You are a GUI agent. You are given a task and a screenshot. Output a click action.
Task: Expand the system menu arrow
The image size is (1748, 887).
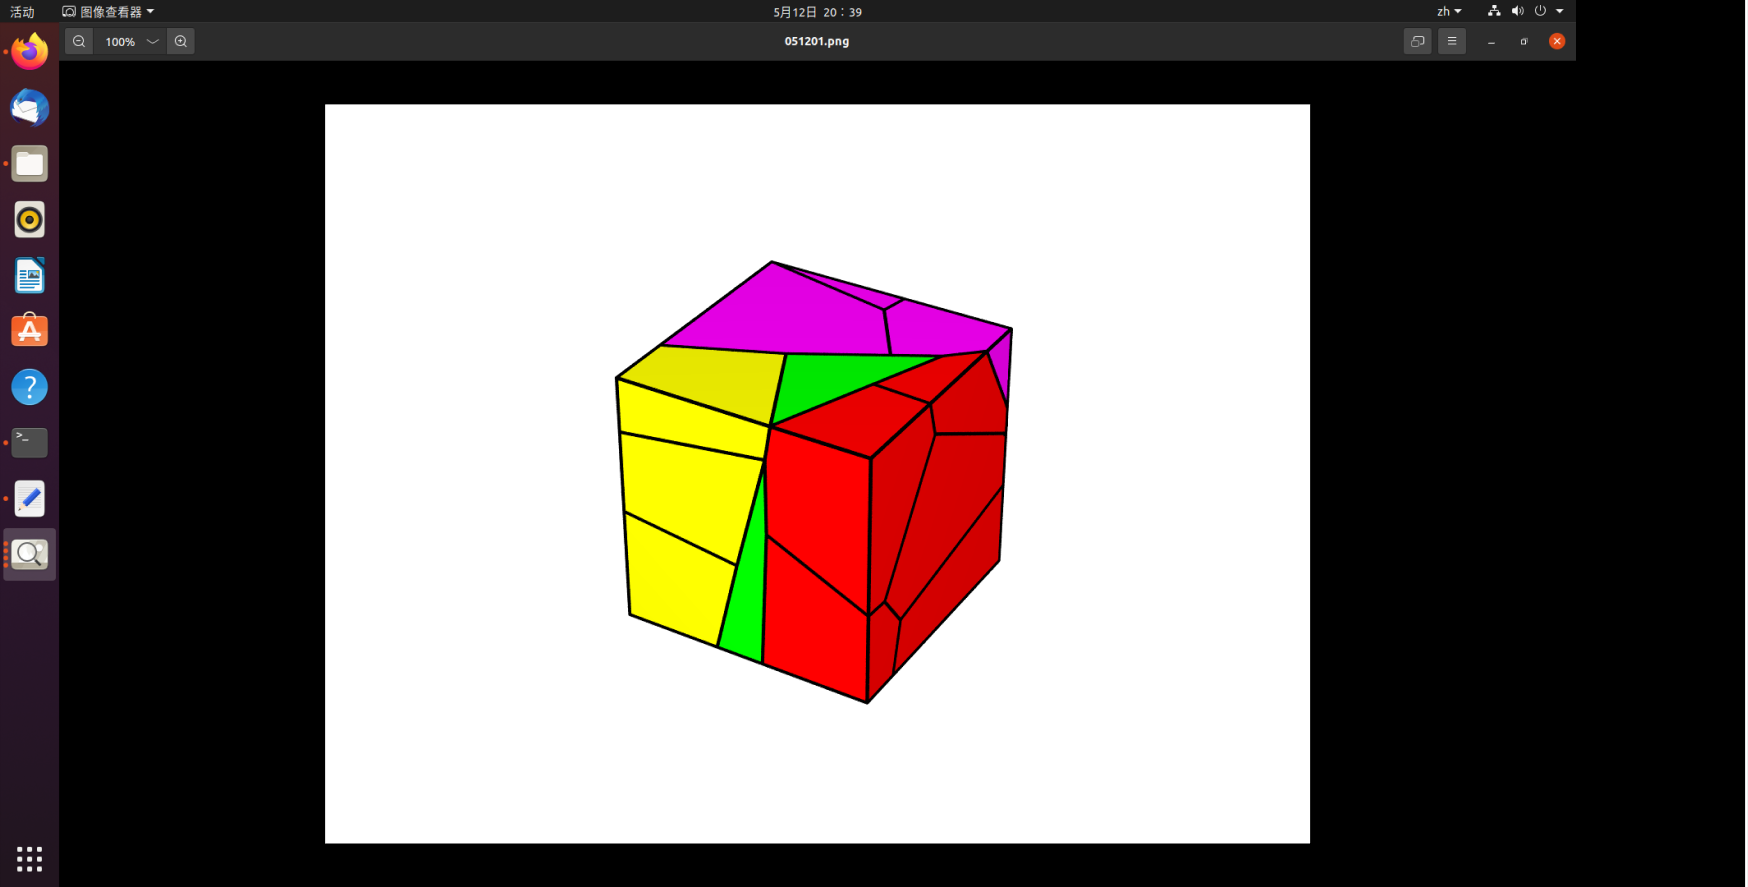pyautogui.click(x=1560, y=11)
